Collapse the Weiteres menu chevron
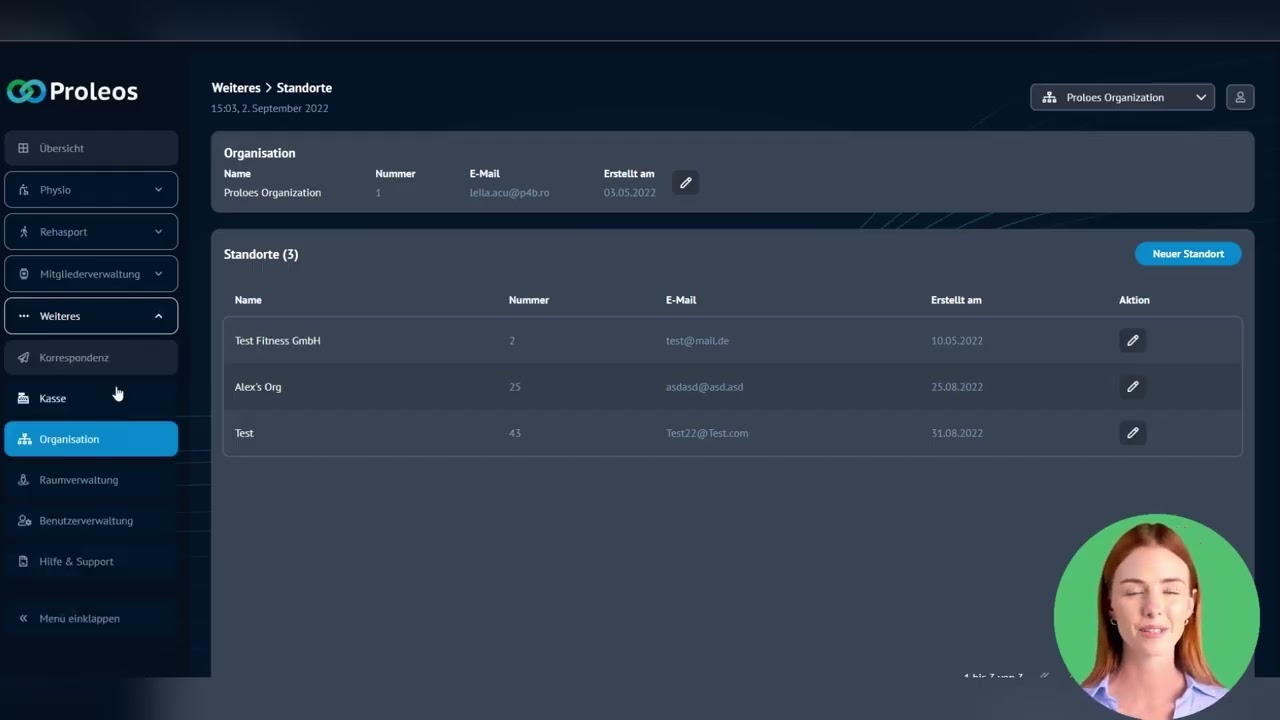1280x720 pixels. 158,316
